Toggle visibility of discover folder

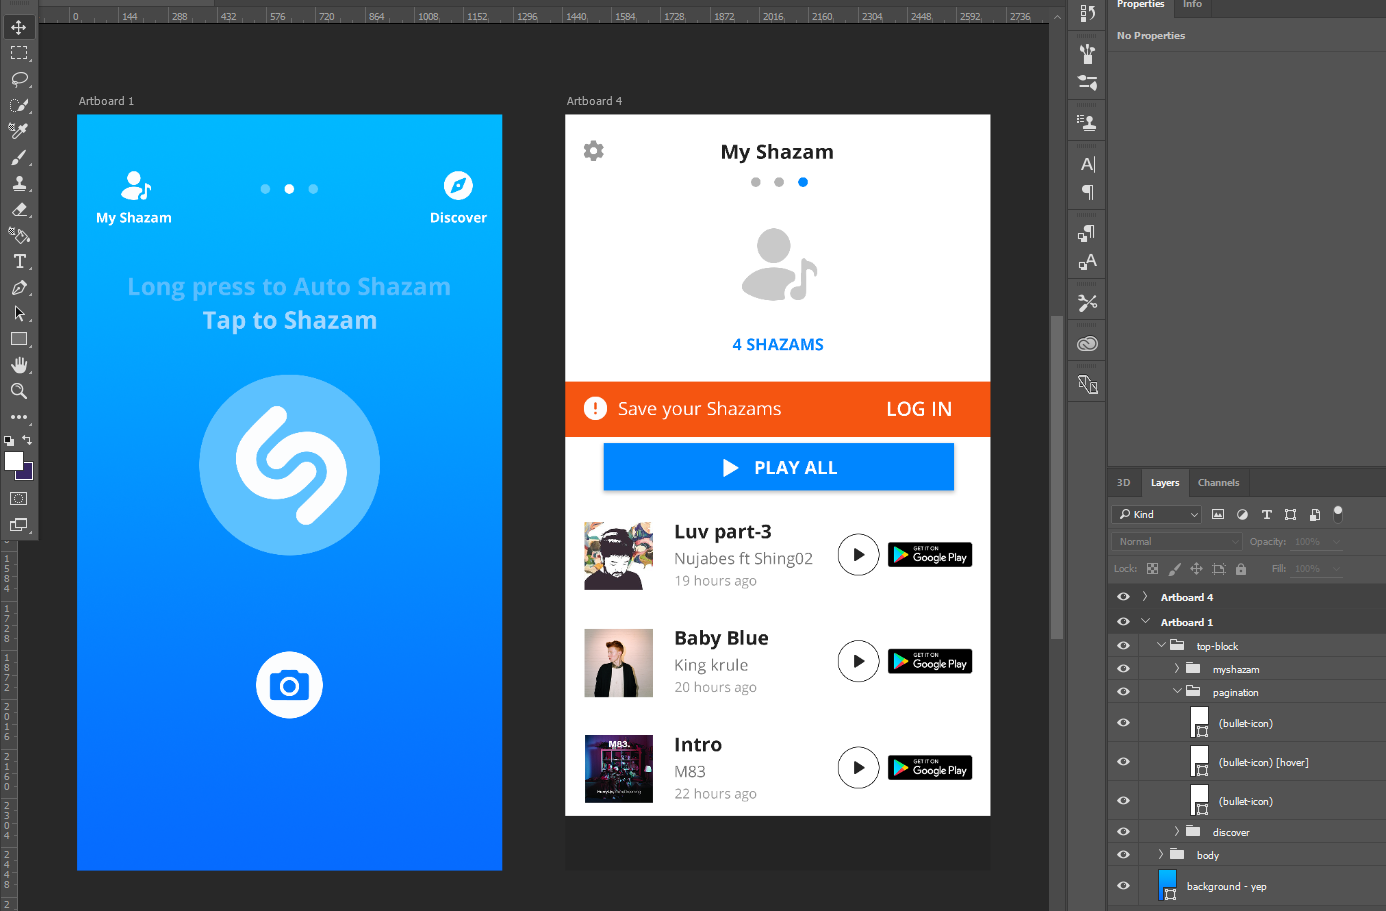pos(1123,832)
